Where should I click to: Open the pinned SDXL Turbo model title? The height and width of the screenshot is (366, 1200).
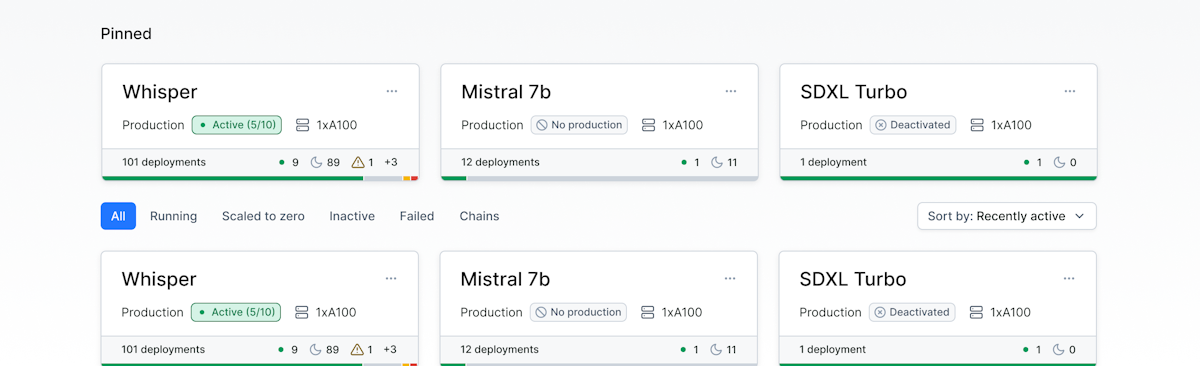tap(853, 92)
